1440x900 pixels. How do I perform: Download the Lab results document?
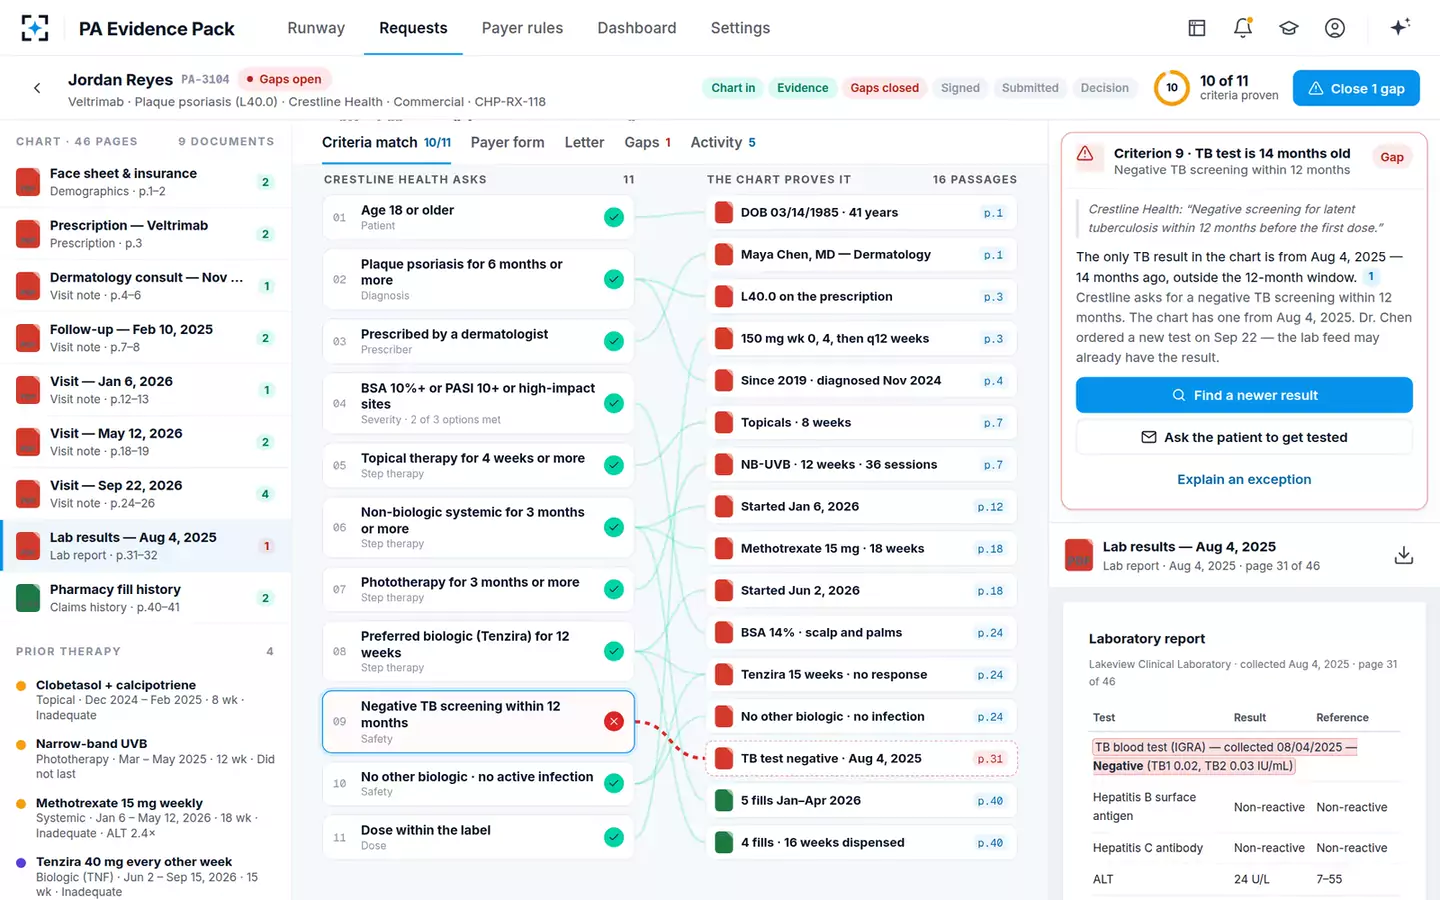coord(1404,555)
